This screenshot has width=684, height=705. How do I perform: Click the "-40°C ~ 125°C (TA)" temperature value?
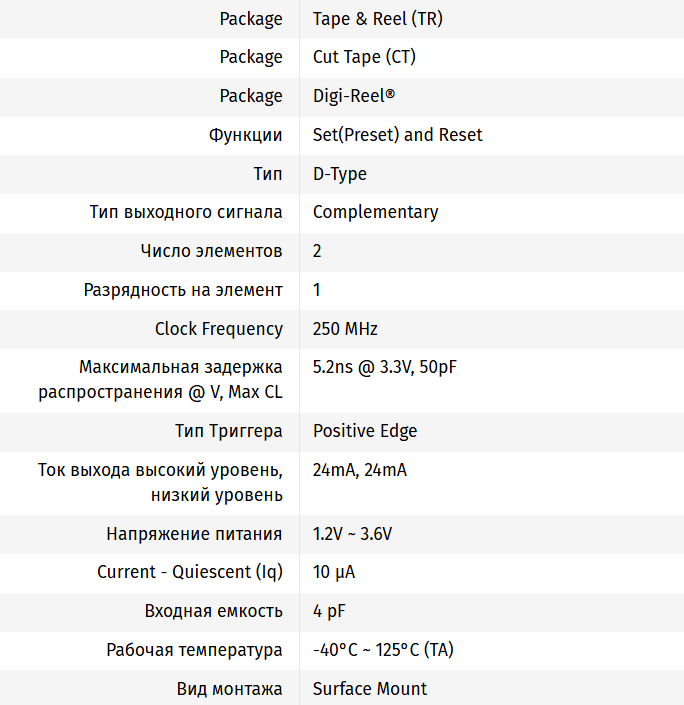point(382,650)
